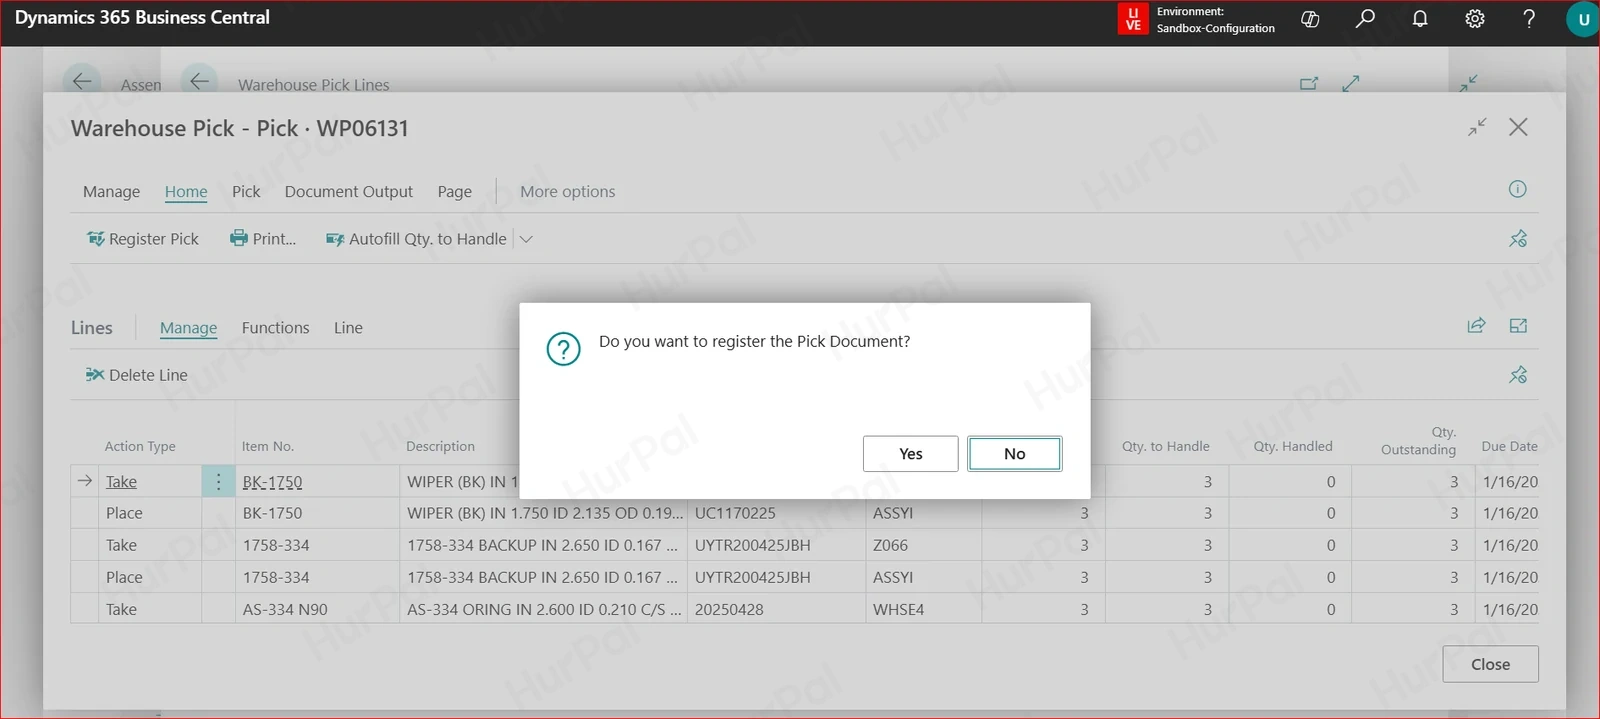Screen dimensions: 1600x719
Task: Open the Manage menu of the document
Action: [111, 192]
